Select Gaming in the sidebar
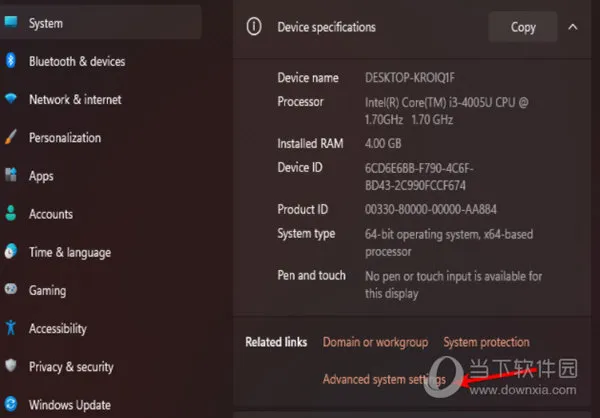Viewport: 600px width, 418px height. [x=47, y=291]
